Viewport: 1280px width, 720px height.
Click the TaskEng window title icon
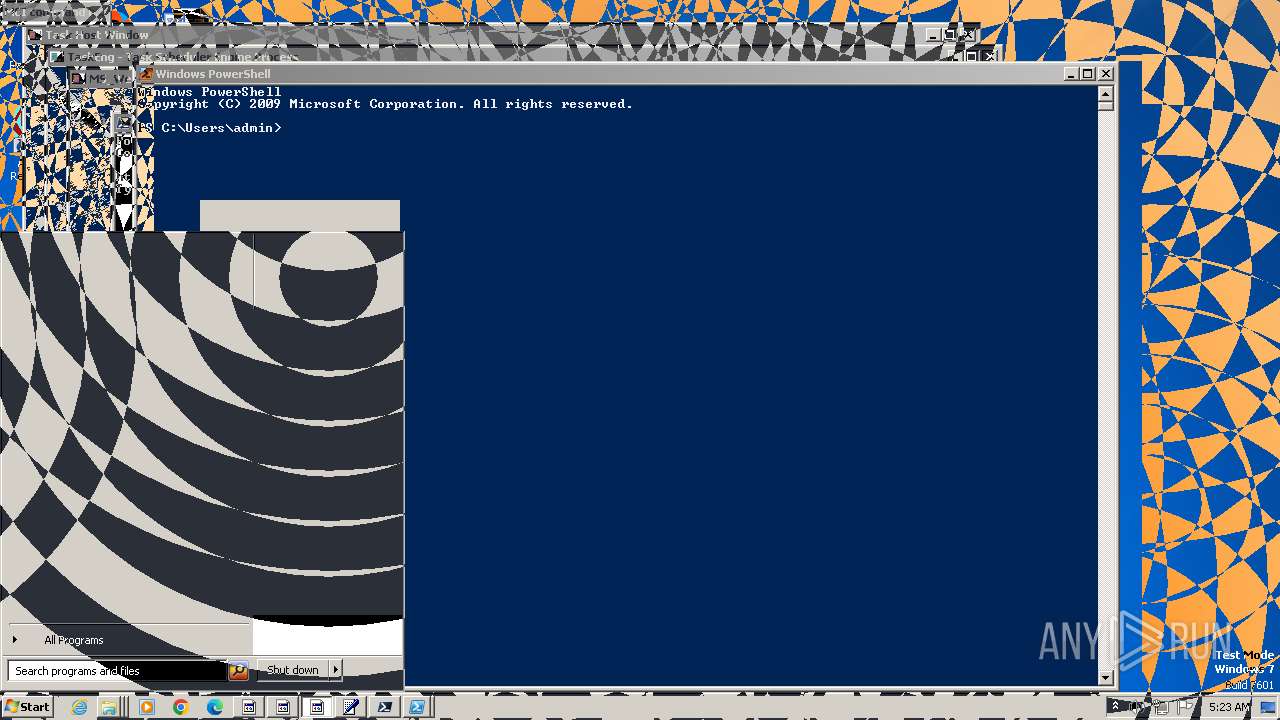(x=57, y=57)
